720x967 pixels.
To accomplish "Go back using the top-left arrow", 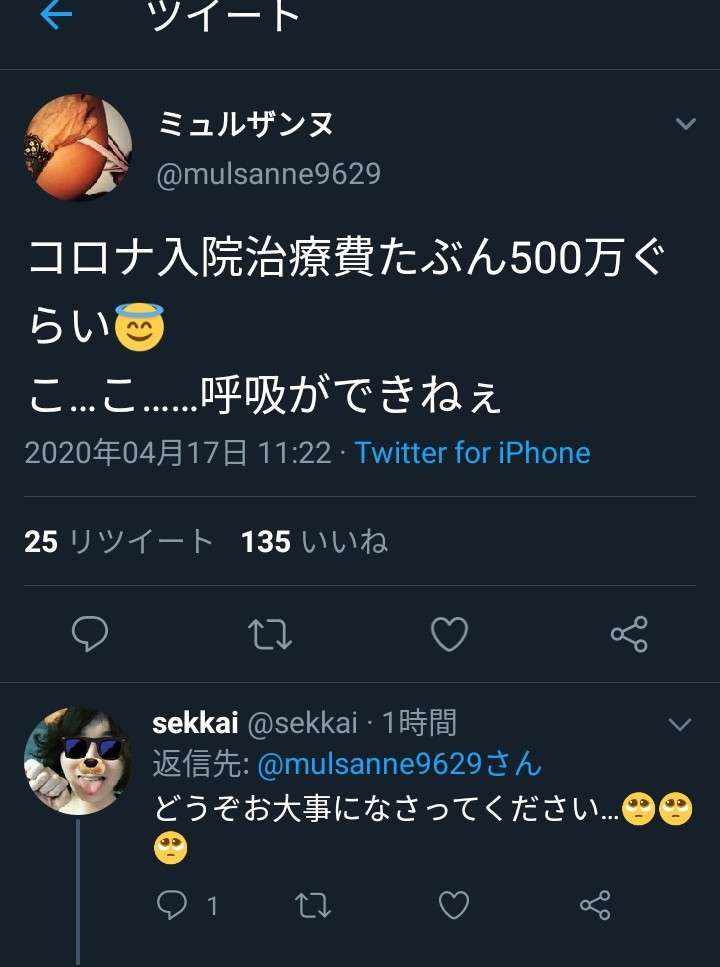I will click(x=56, y=15).
